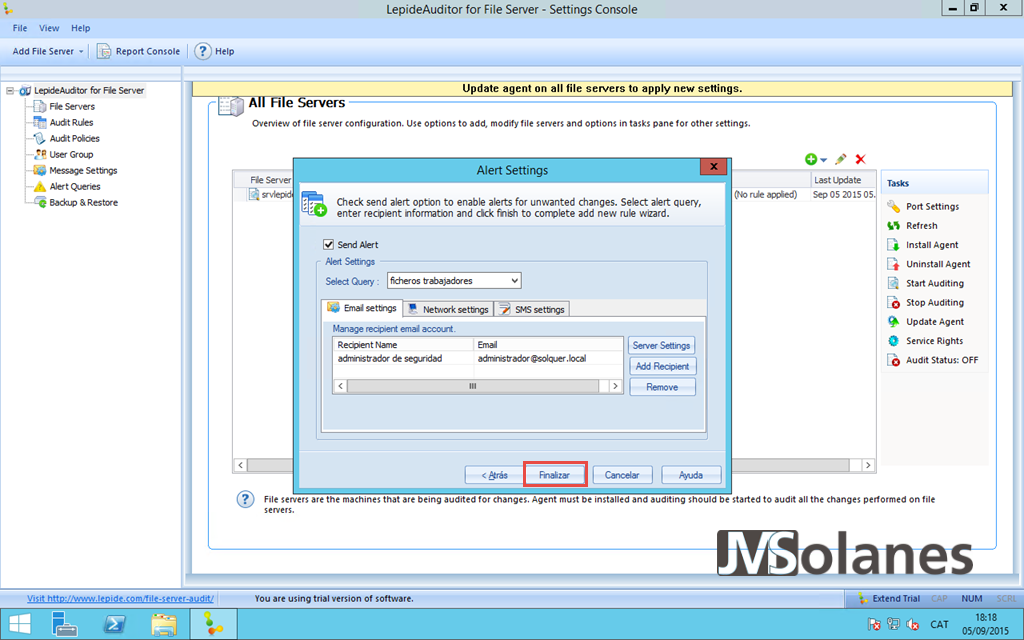Click file server list scroll right arrow
Screen dimensions: 1024x640
pyautogui.click(x=868, y=465)
